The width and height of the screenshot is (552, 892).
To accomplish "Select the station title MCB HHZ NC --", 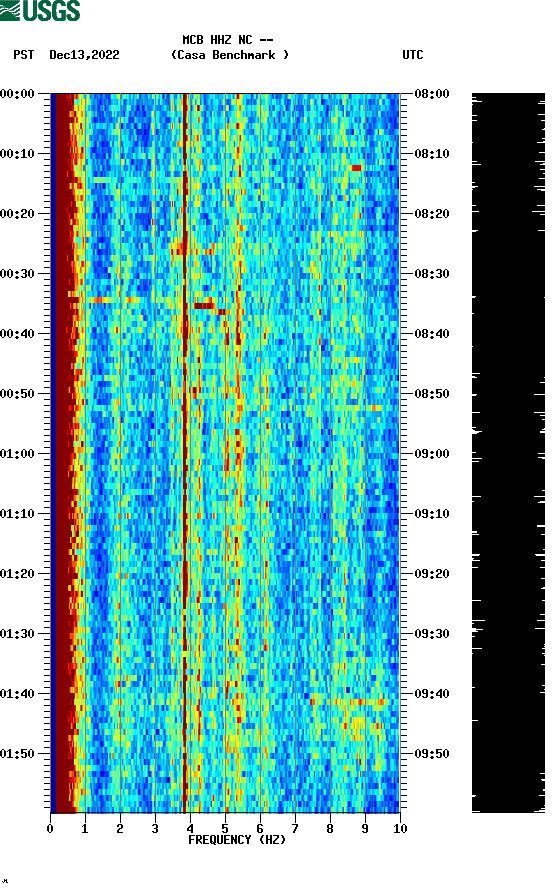I will [228, 40].
